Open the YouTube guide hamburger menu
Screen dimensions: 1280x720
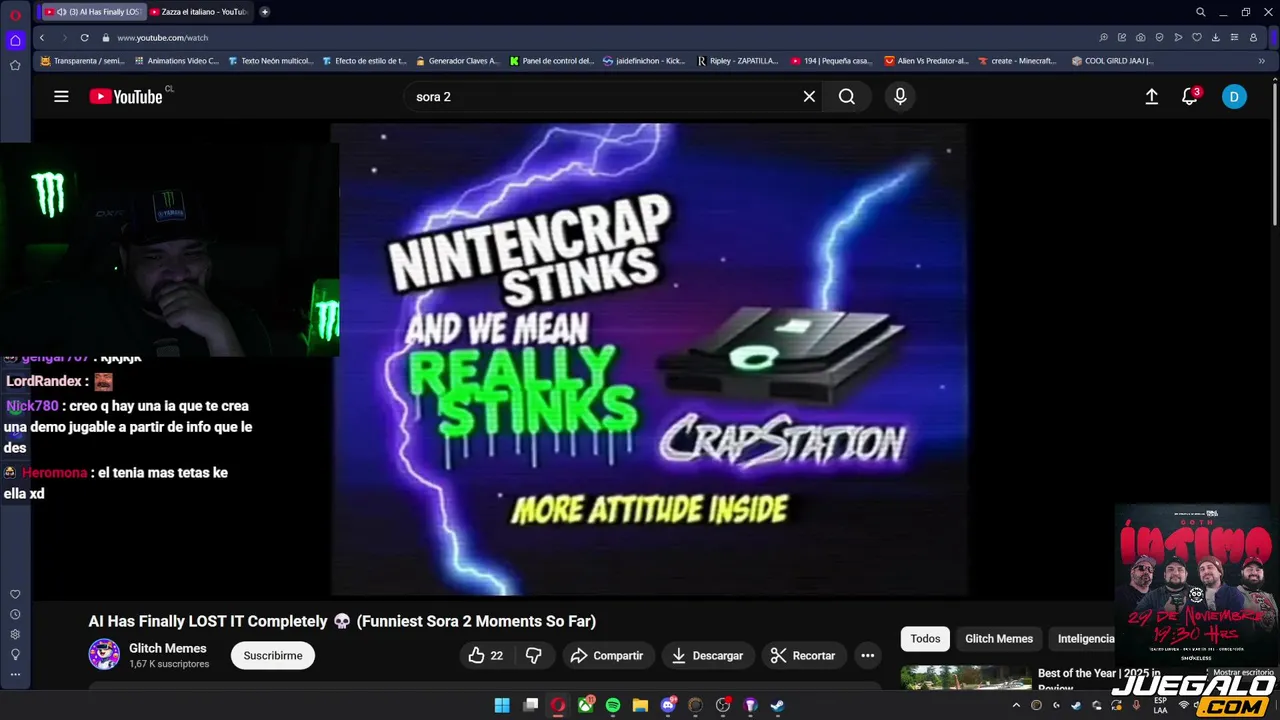click(x=61, y=97)
